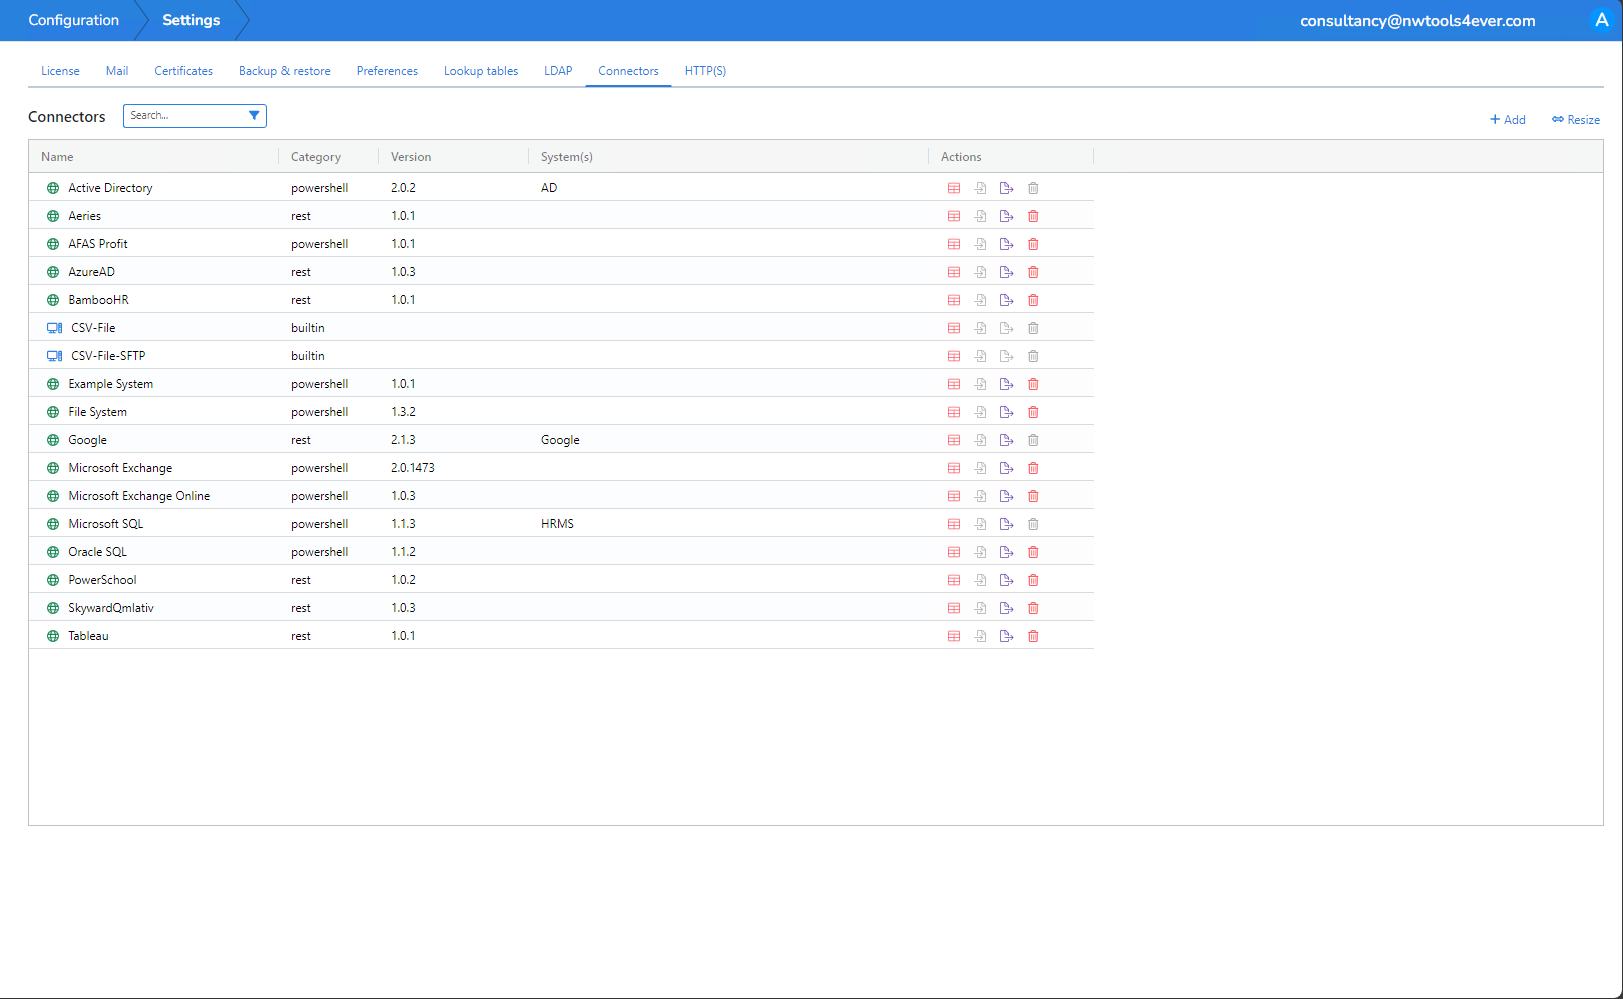
Task: Click the computer icon beside CSV-File
Action: point(54,328)
